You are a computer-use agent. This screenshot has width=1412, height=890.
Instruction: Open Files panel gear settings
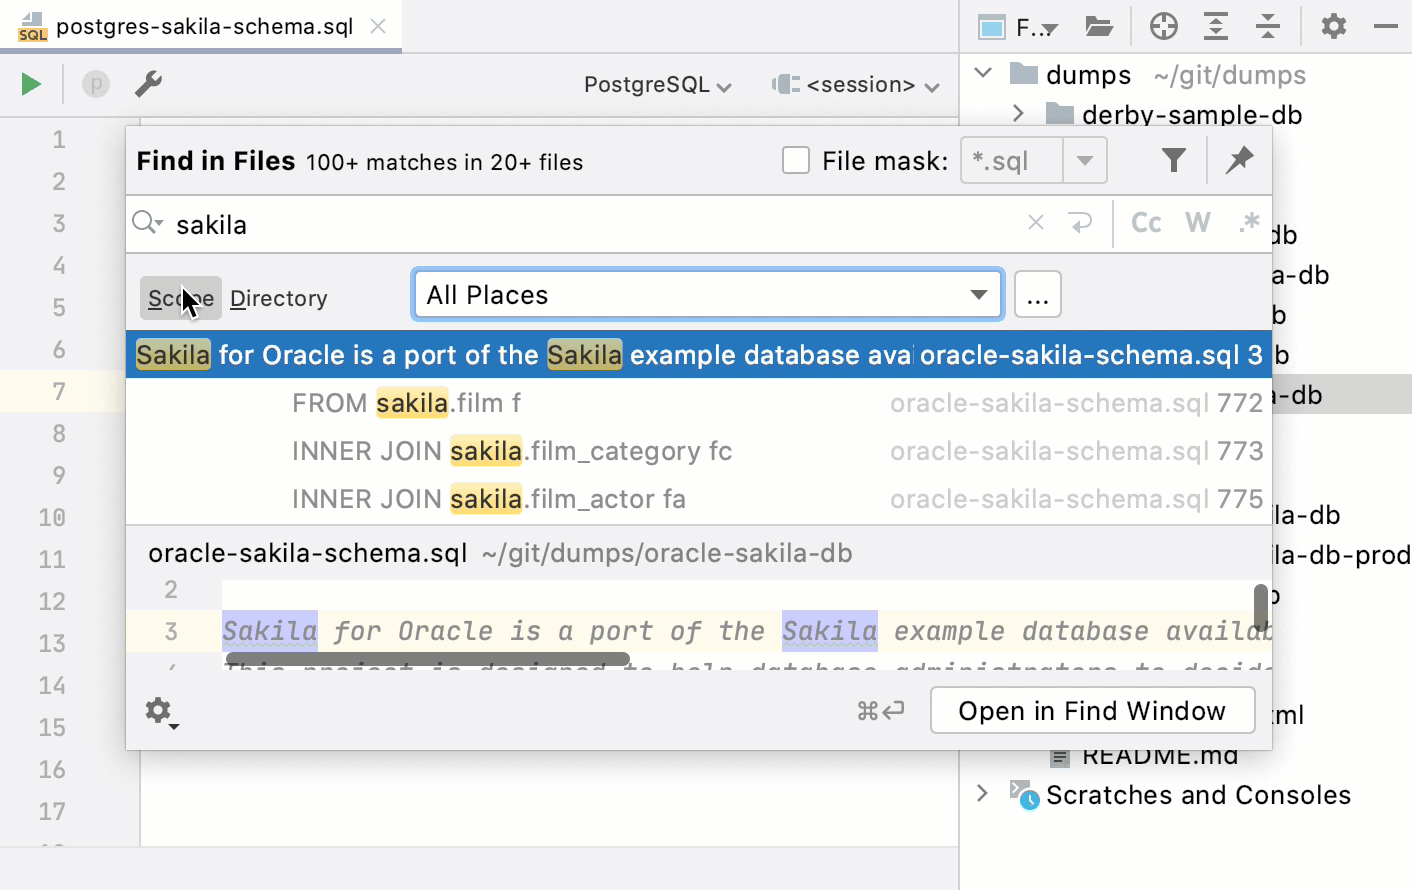[x=1334, y=27]
